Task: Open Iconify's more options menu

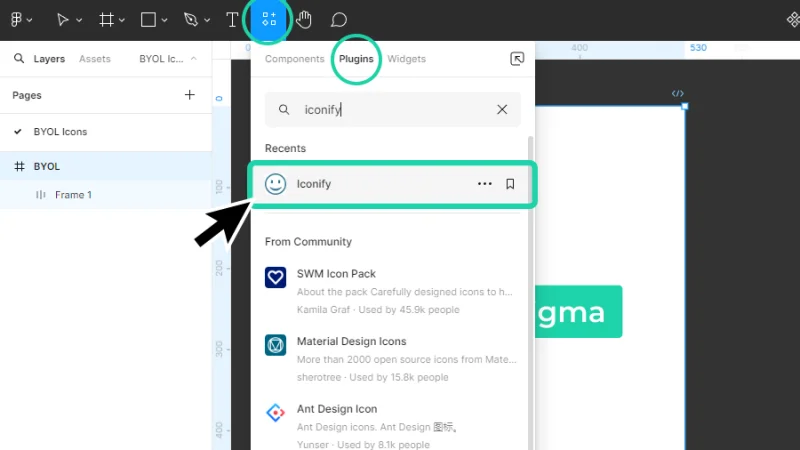Action: 485,184
